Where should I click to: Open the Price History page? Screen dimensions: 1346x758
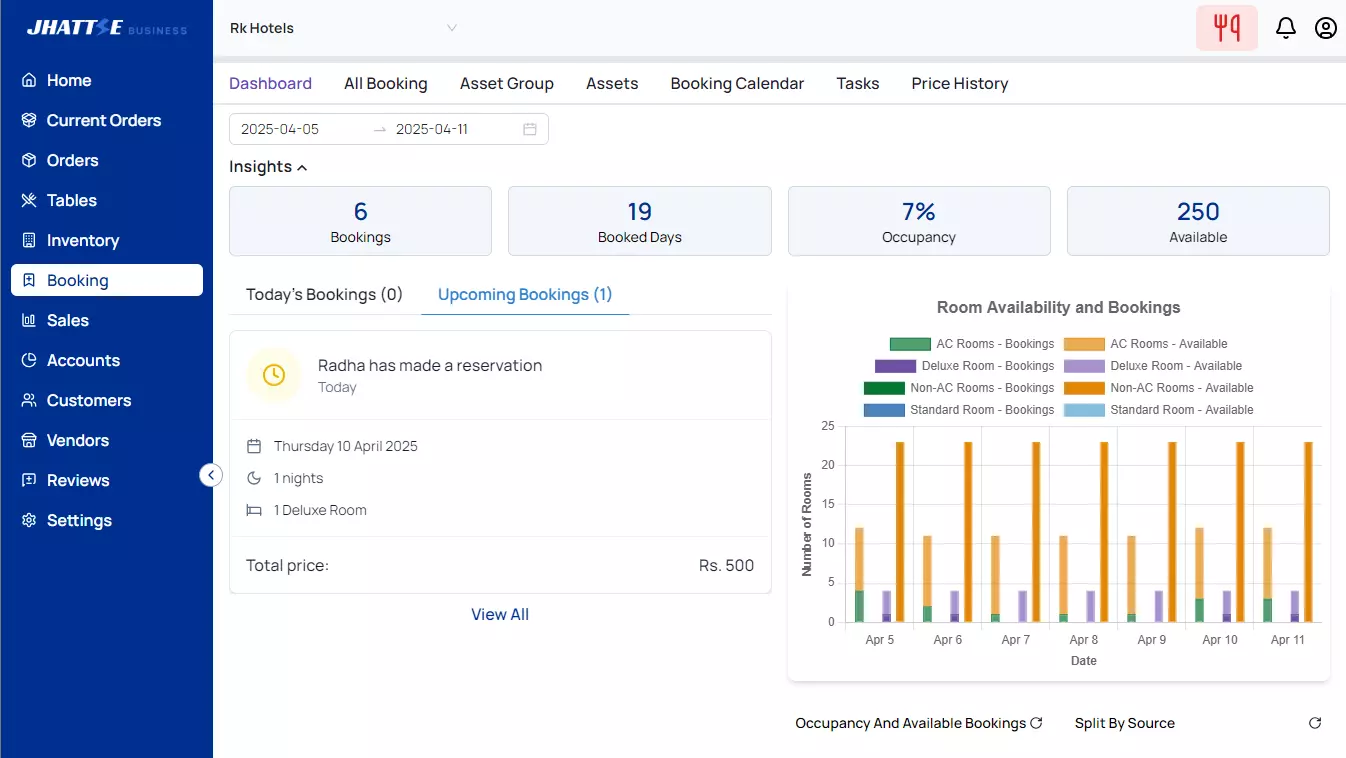pos(959,83)
